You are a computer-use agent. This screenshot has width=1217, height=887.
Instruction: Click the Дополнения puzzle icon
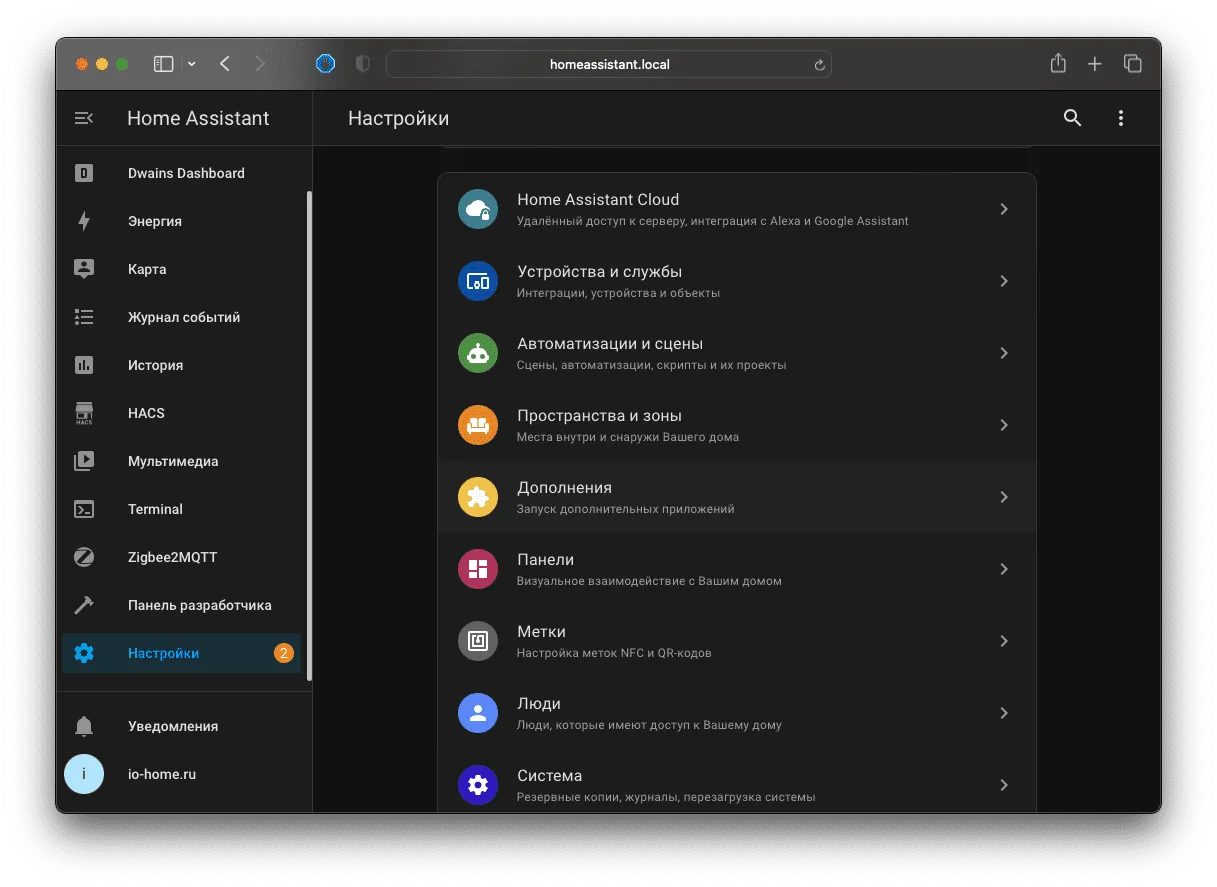pos(478,497)
